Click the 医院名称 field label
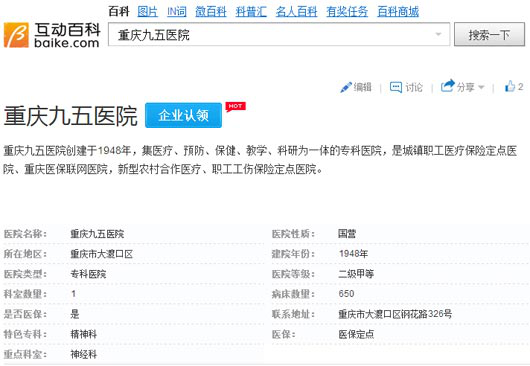This screenshot has height=366, width=530. point(25,234)
